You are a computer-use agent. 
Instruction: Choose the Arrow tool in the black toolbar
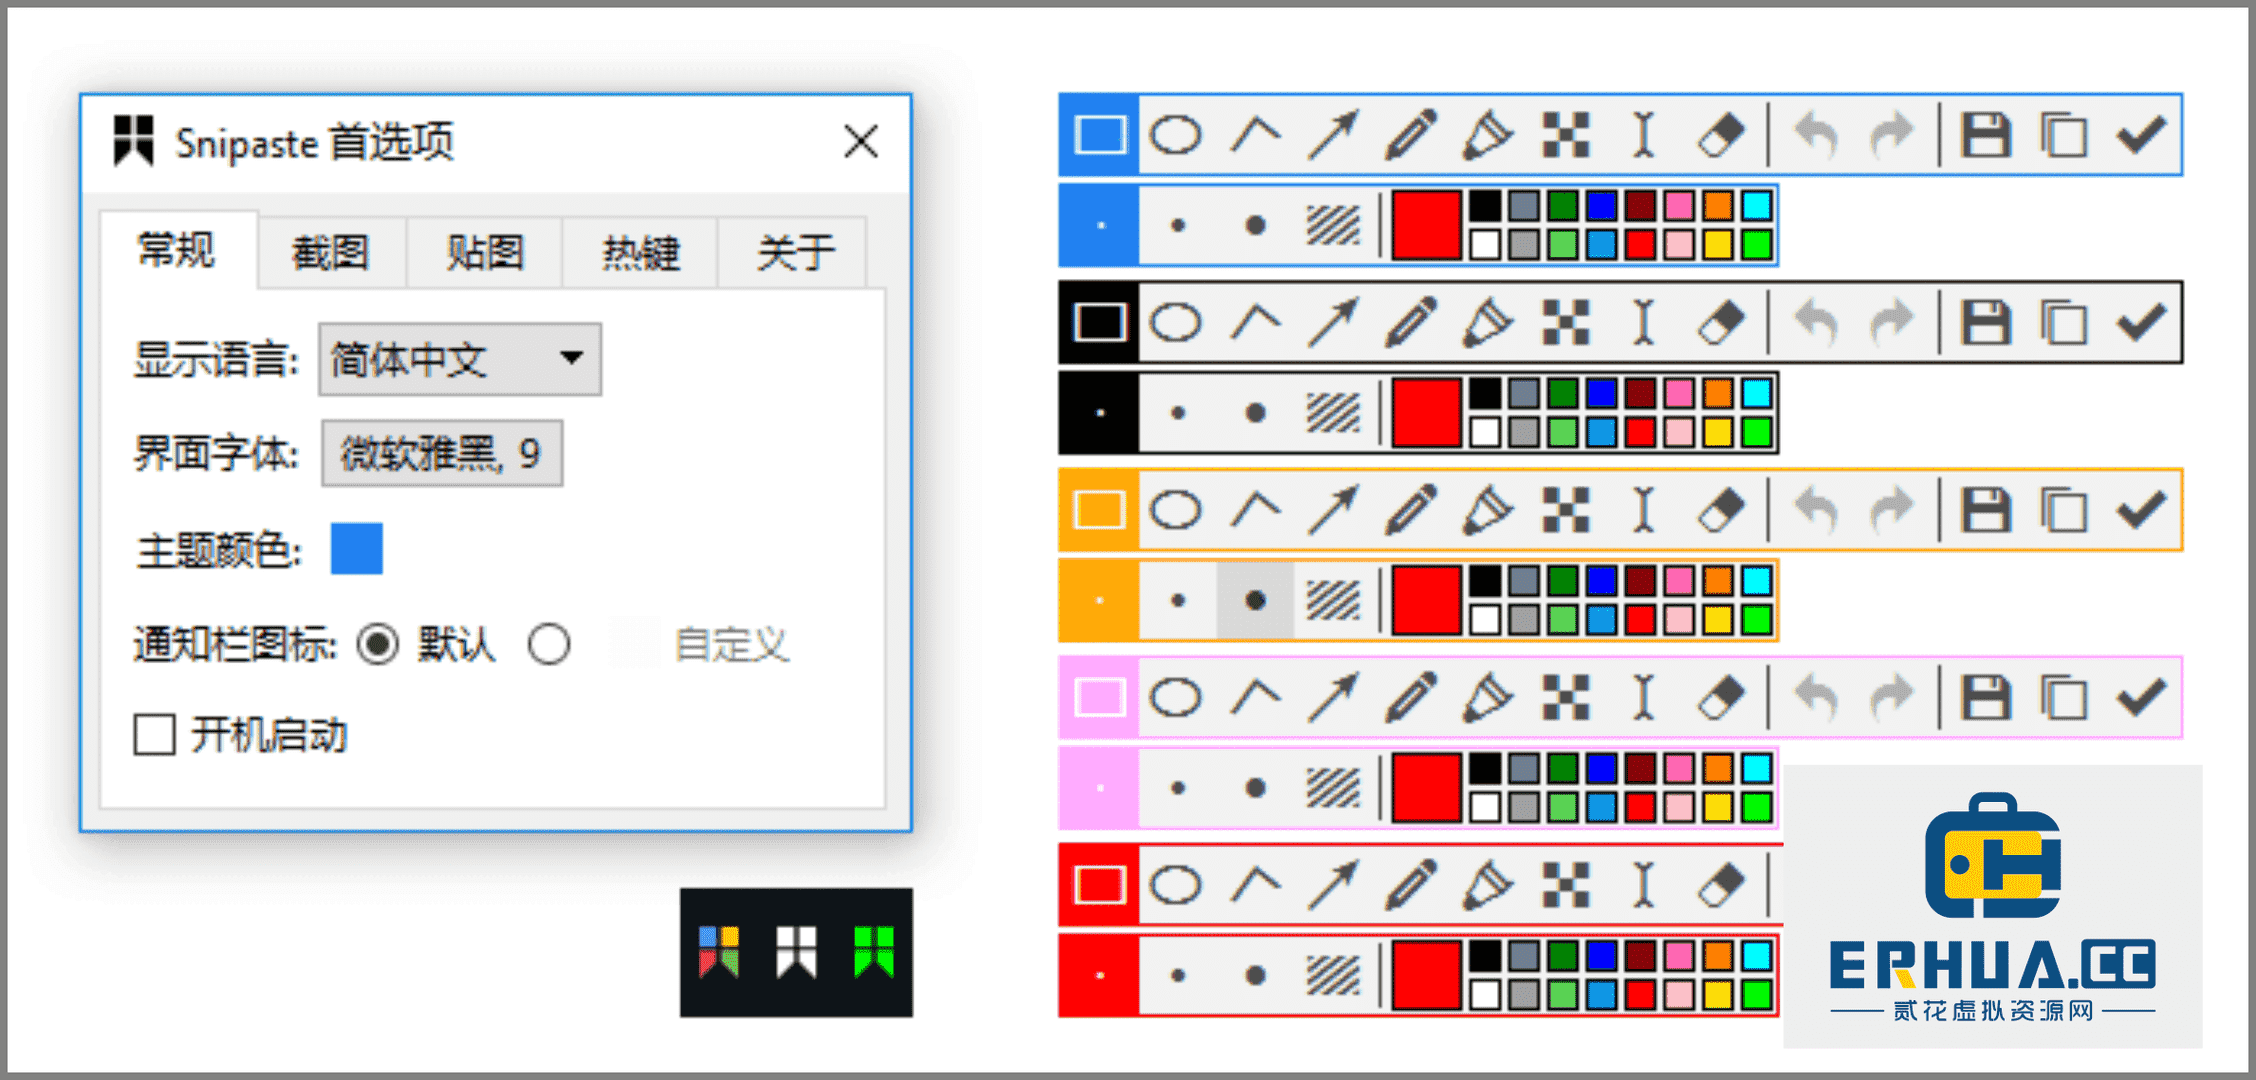(x=1333, y=322)
